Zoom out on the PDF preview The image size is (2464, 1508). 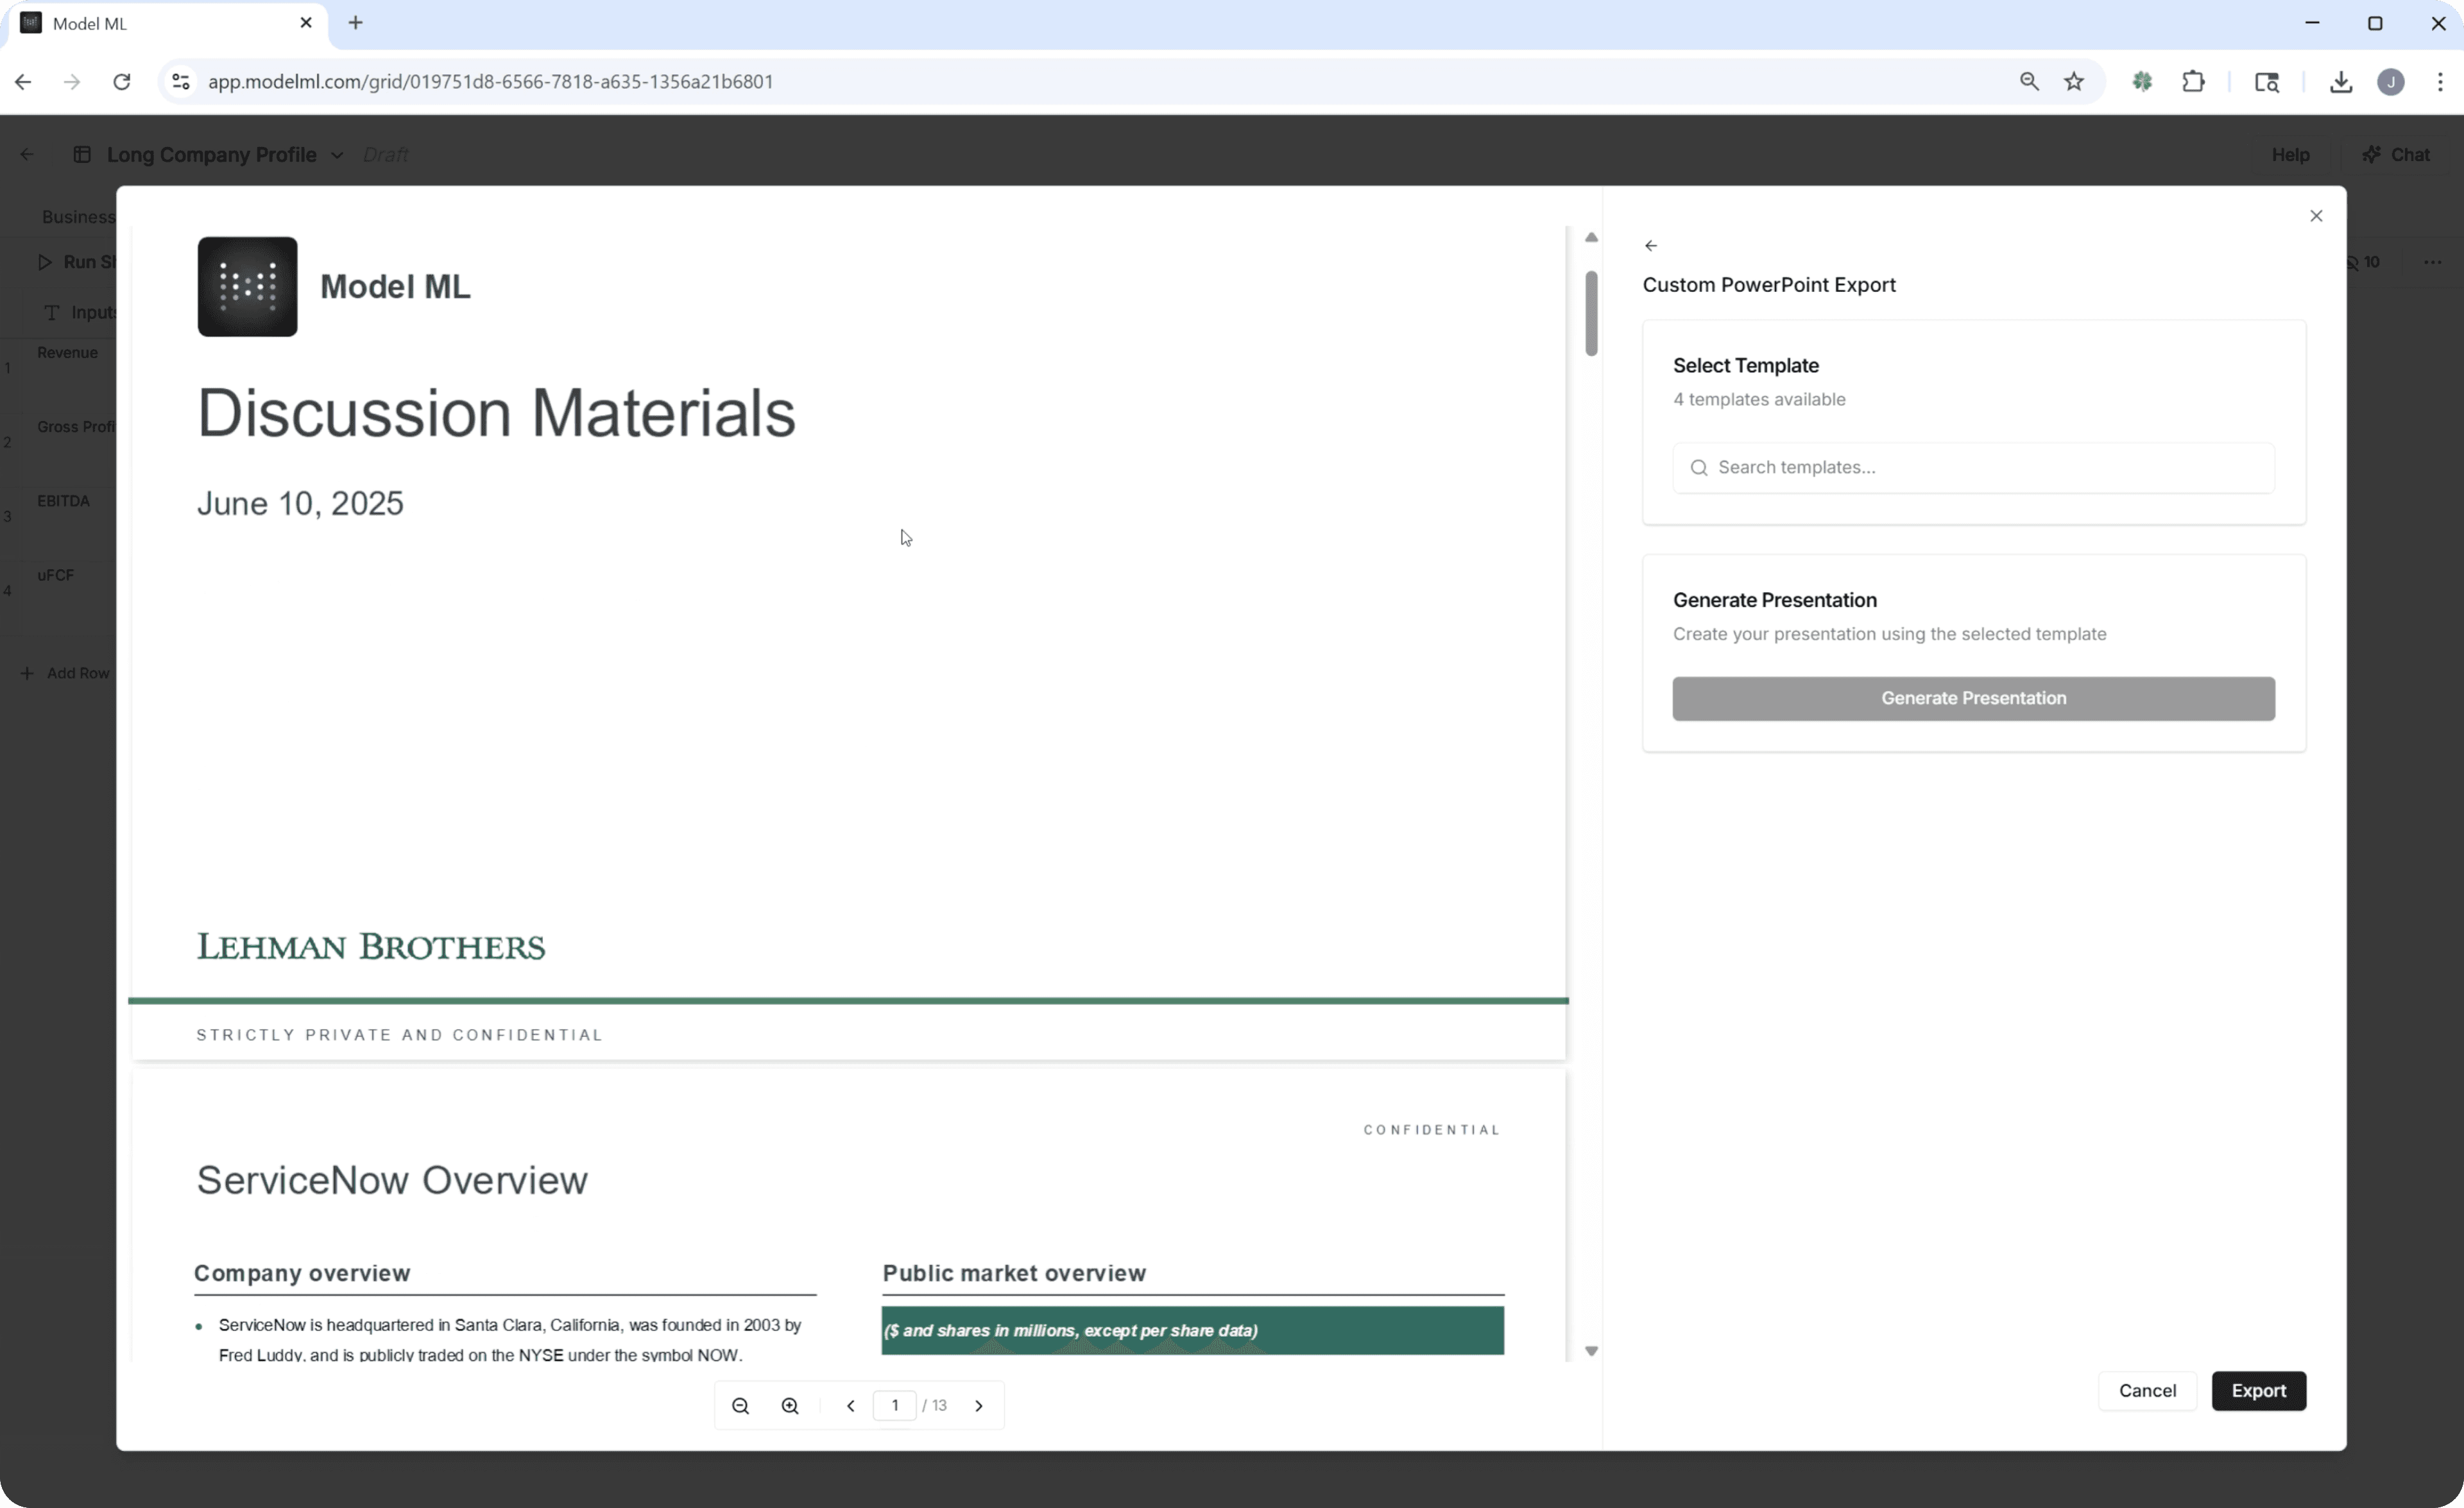[741, 1405]
